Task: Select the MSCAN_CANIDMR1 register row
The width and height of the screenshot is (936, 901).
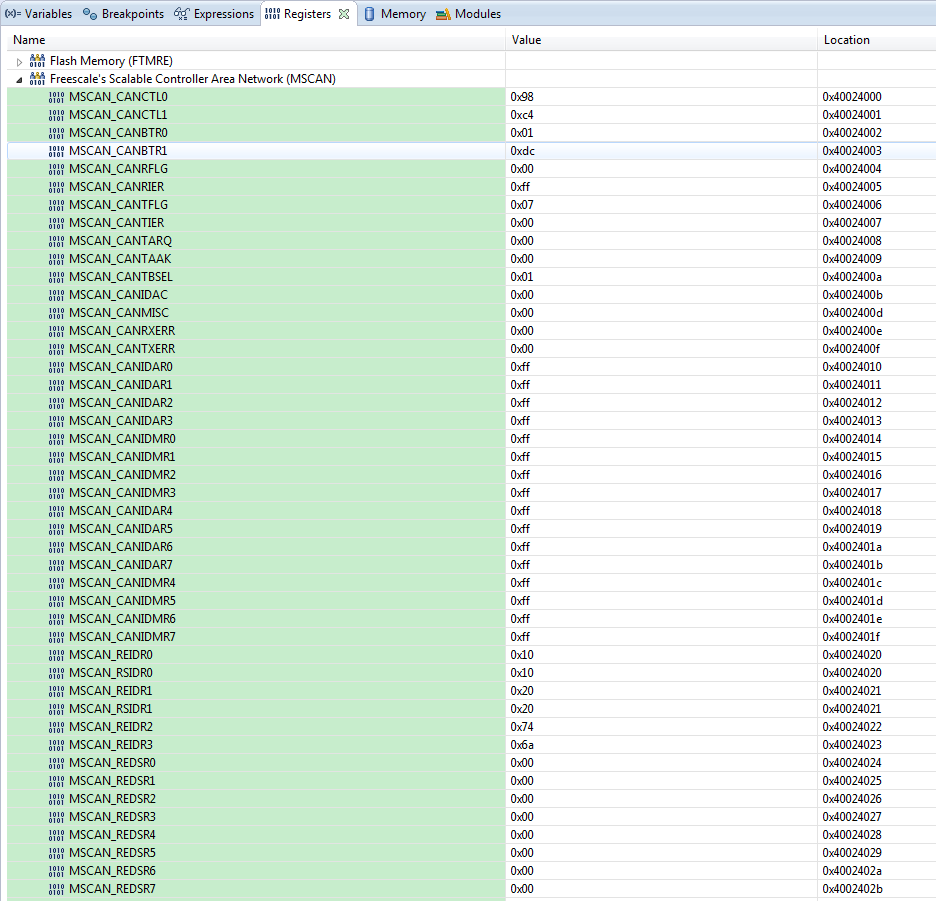Action: coord(472,457)
